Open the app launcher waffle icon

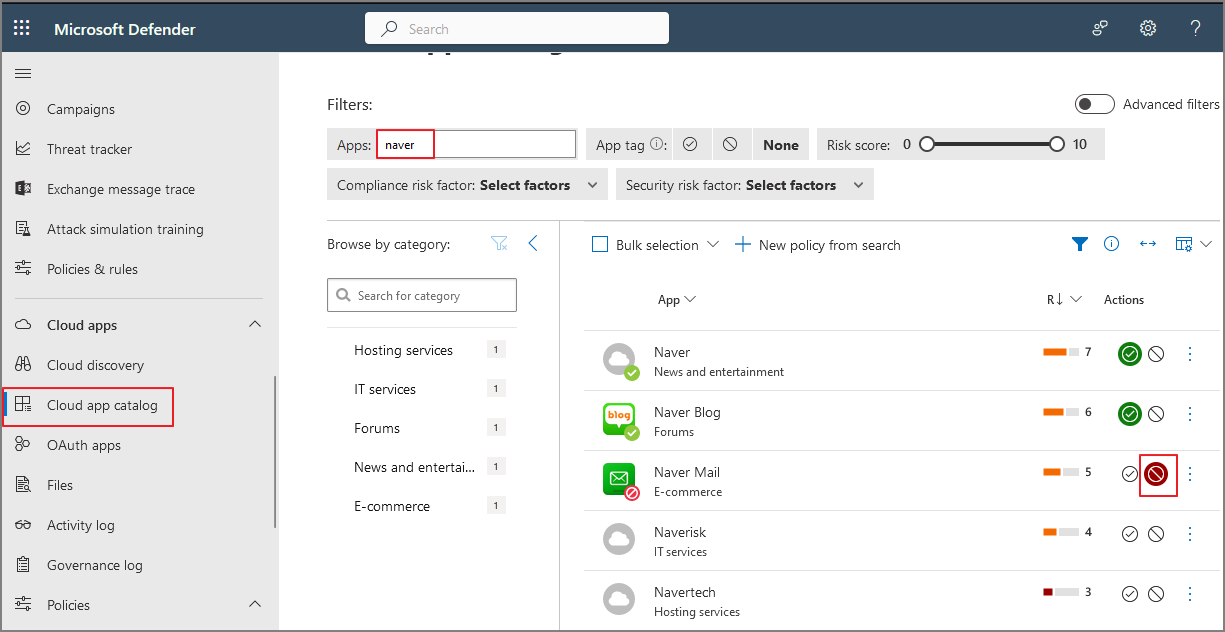coord(21,28)
